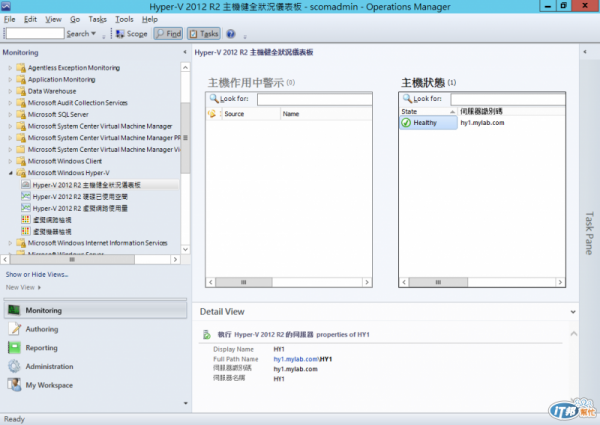Open the Edit menu
This screenshot has height=425, width=600.
[30, 19]
